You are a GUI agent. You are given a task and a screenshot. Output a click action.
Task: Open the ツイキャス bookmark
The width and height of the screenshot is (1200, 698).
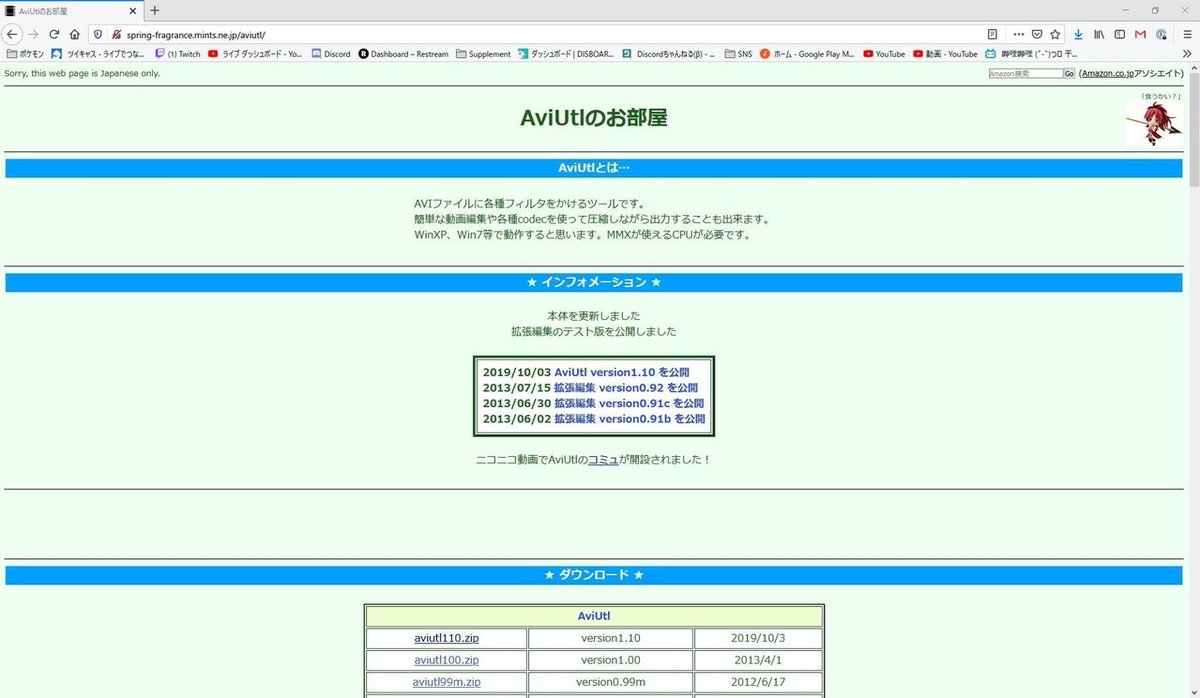pyautogui.click(x=99, y=54)
